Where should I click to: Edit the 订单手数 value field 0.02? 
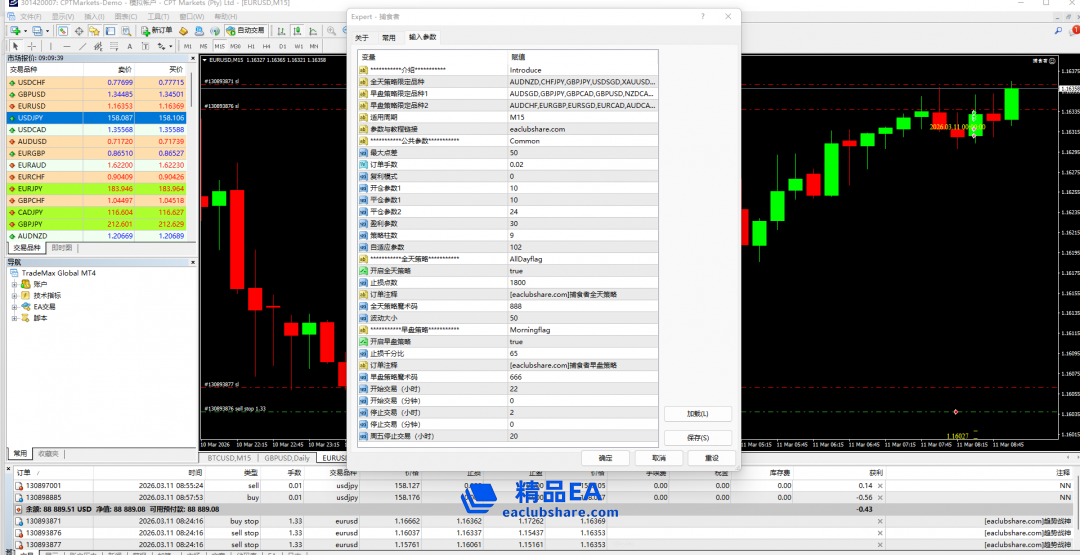coord(582,164)
